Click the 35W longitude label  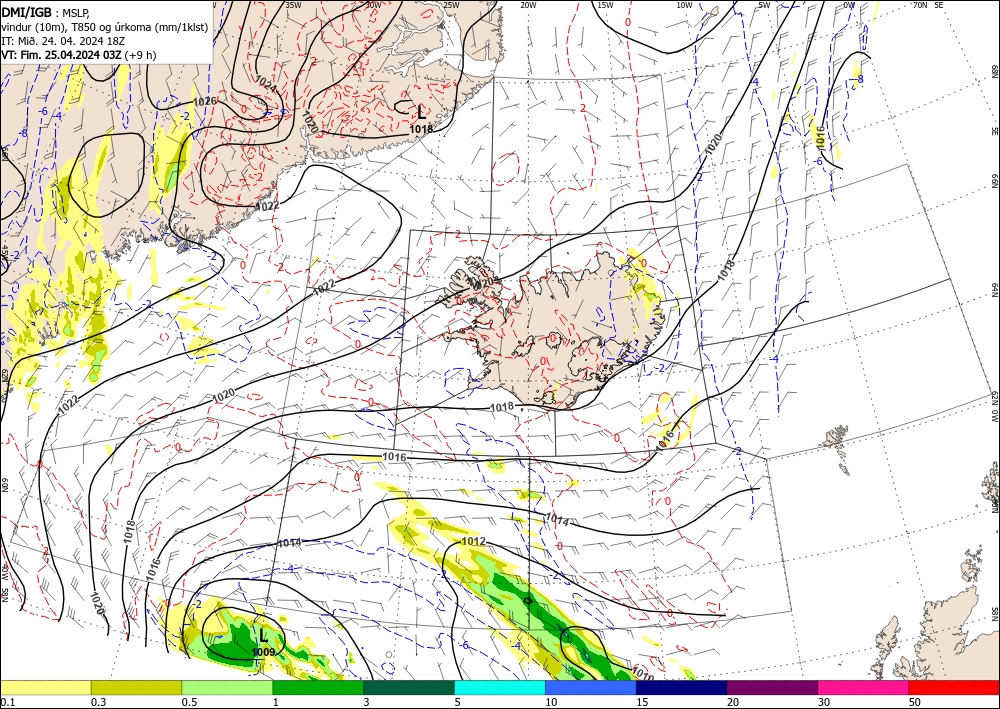[293, 5]
